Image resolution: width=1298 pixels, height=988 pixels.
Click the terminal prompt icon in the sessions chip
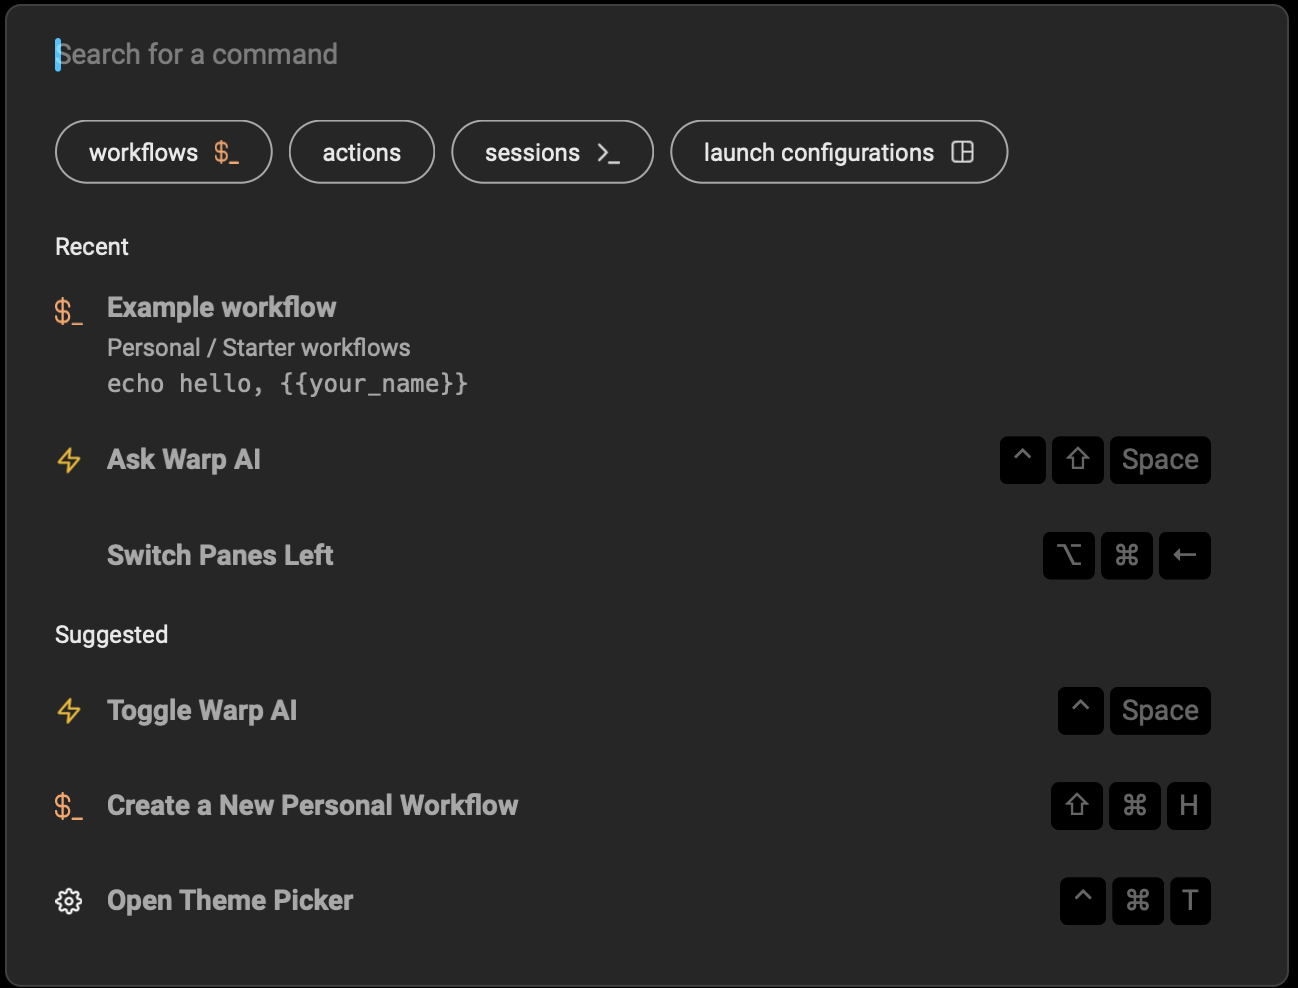click(x=608, y=153)
